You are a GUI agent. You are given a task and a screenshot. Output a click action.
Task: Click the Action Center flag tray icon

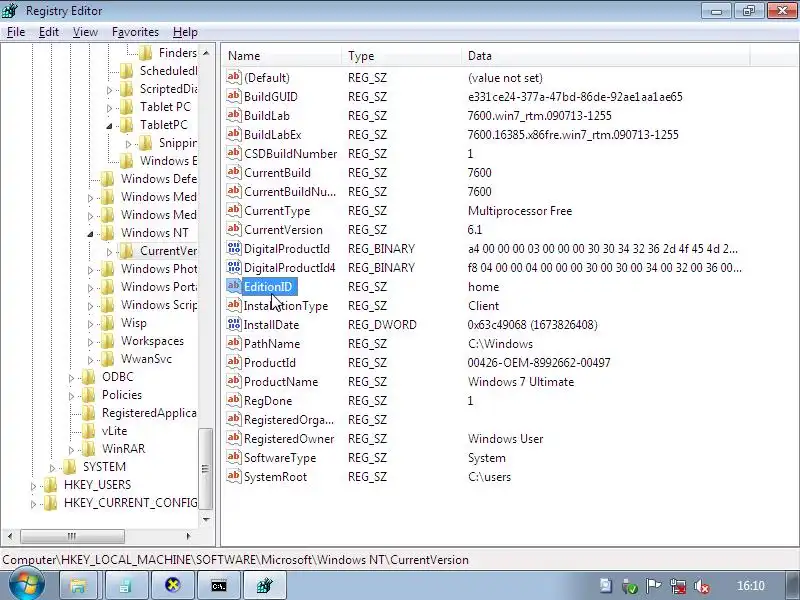point(654,586)
